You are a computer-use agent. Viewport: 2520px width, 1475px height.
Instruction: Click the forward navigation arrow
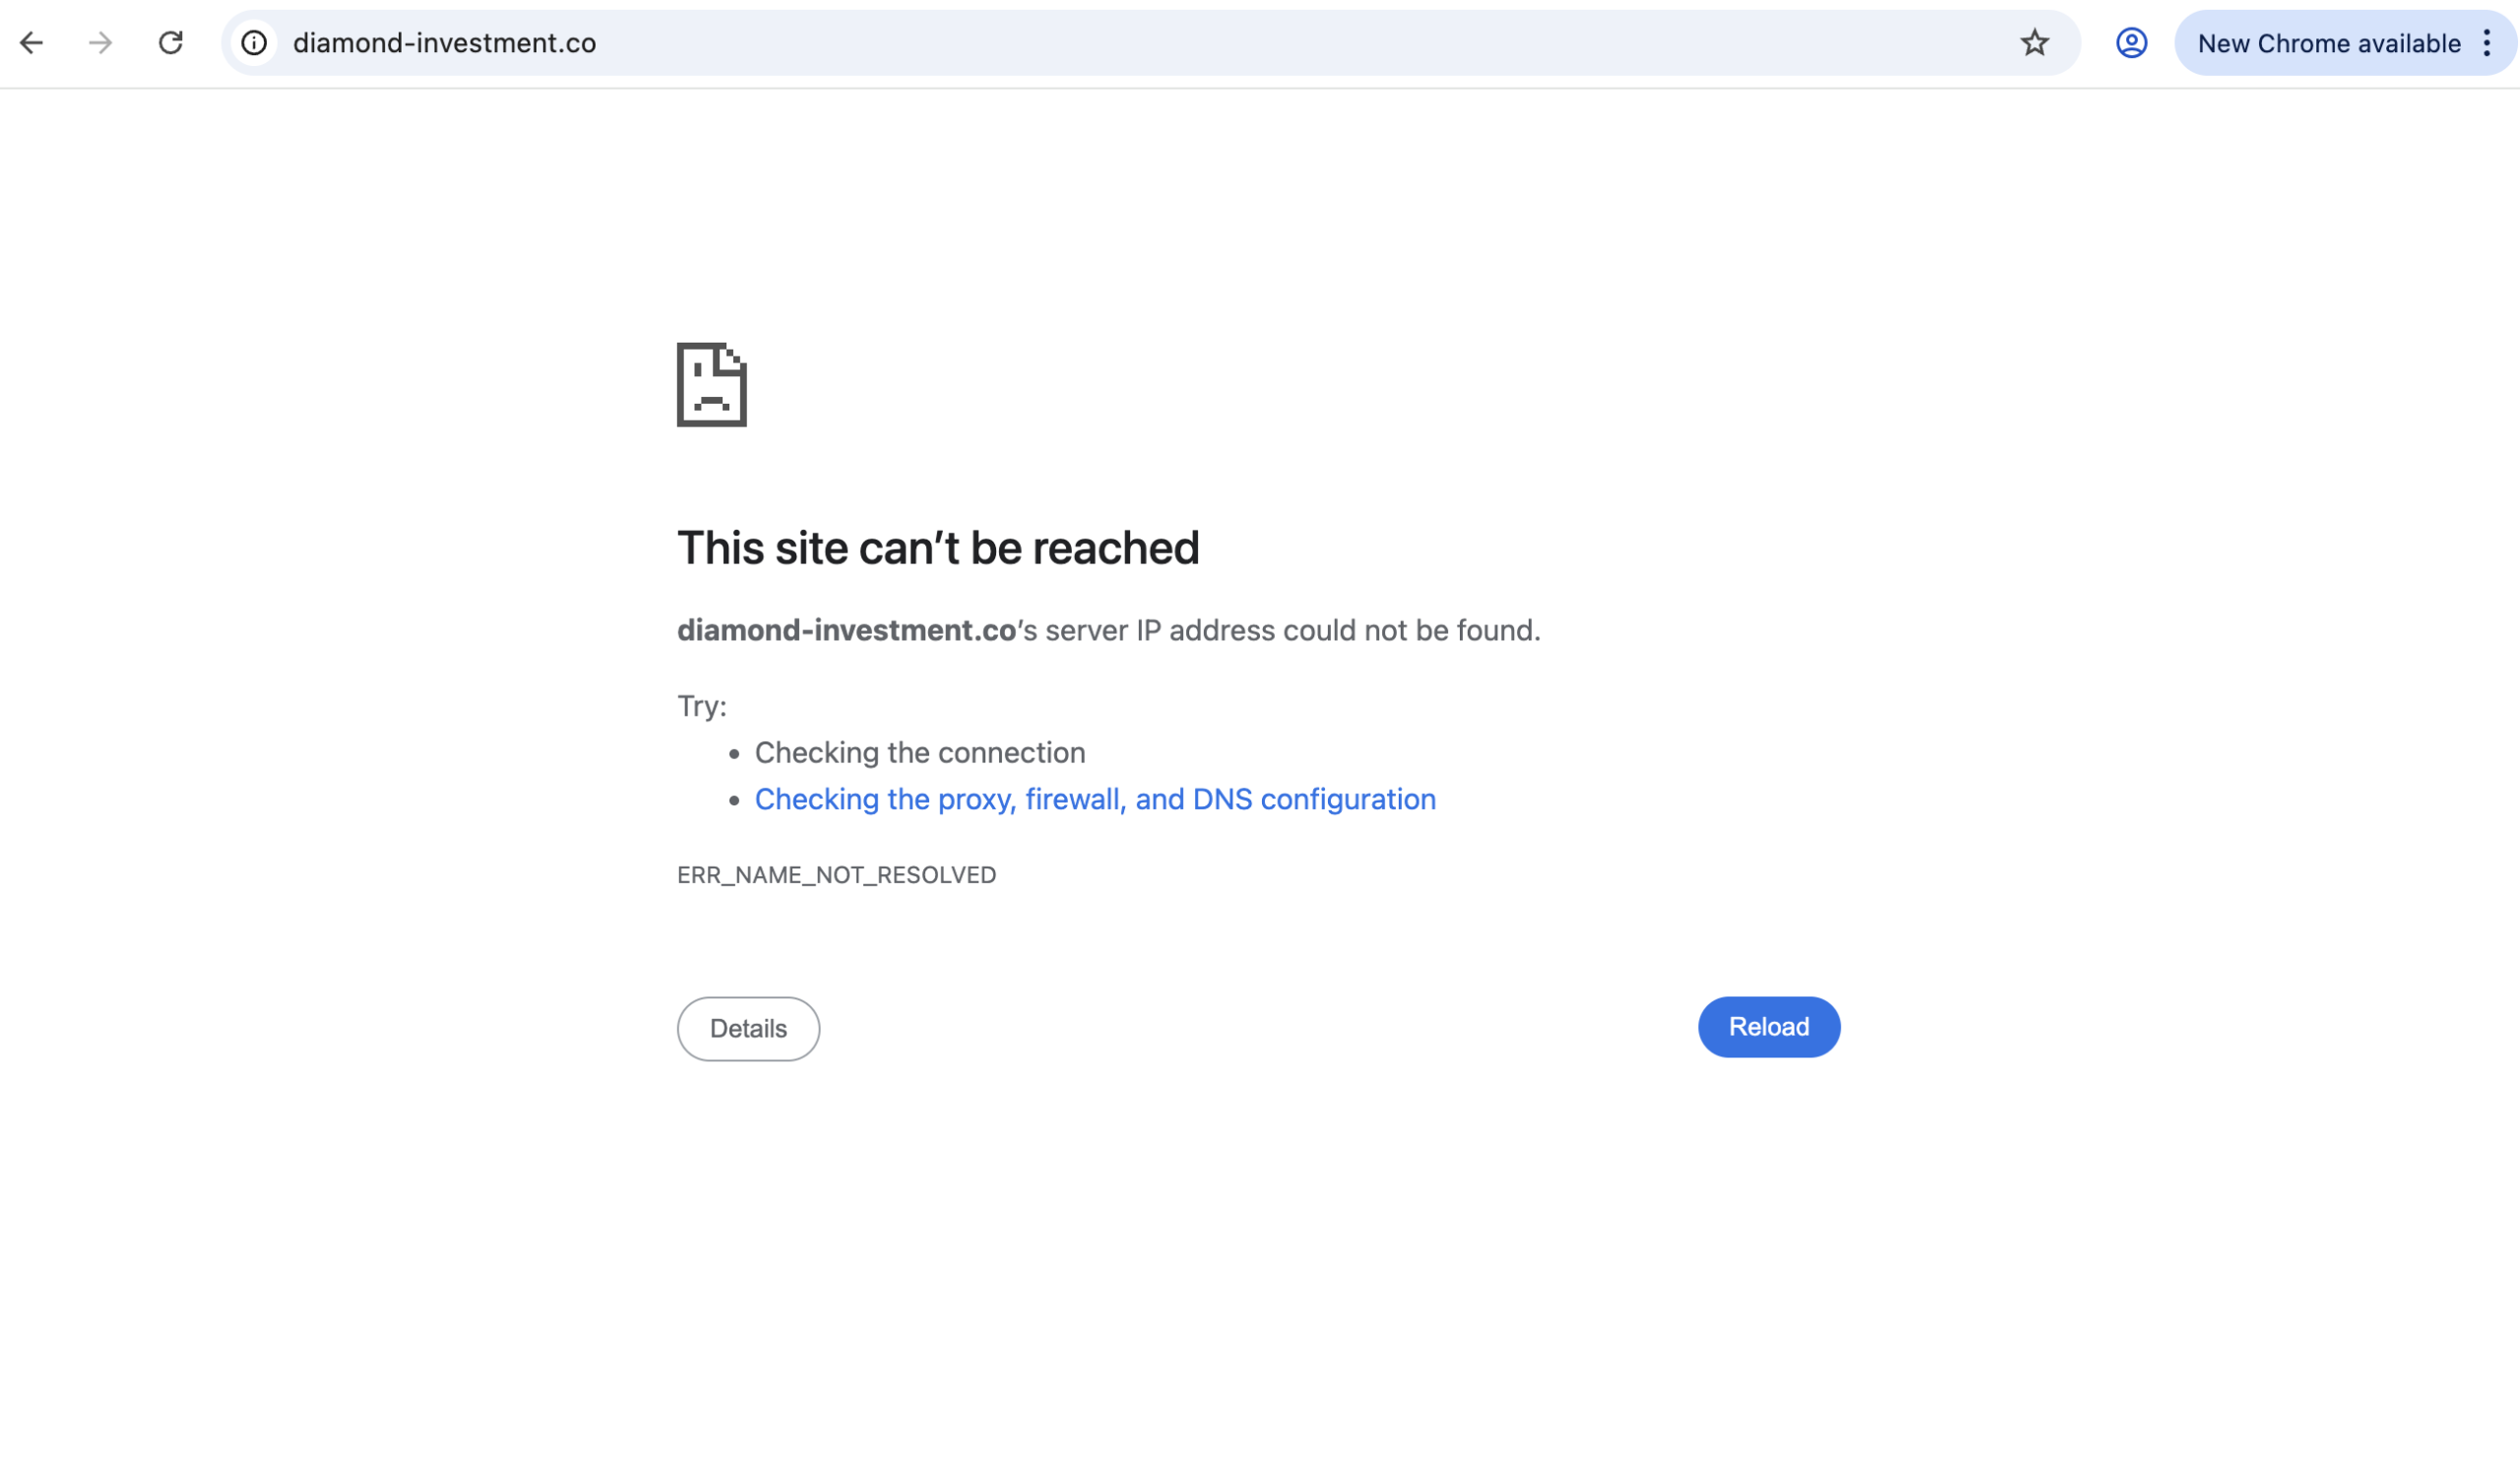[x=99, y=43]
